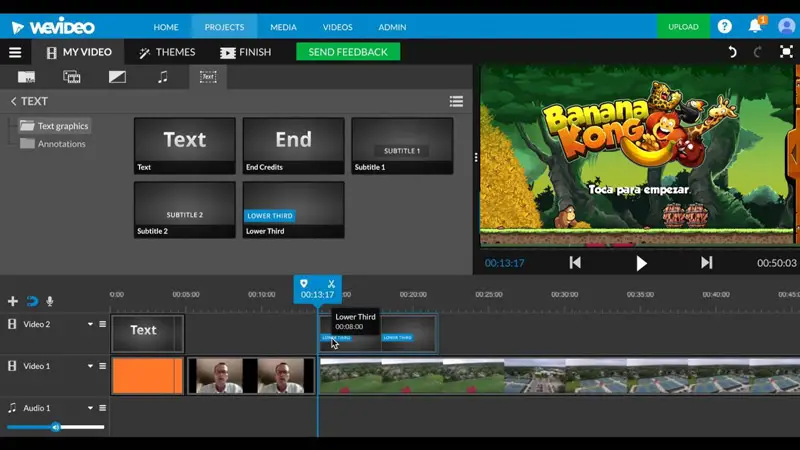Click the green Upload button
Image resolution: width=800 pixels, height=450 pixels.
click(x=683, y=27)
